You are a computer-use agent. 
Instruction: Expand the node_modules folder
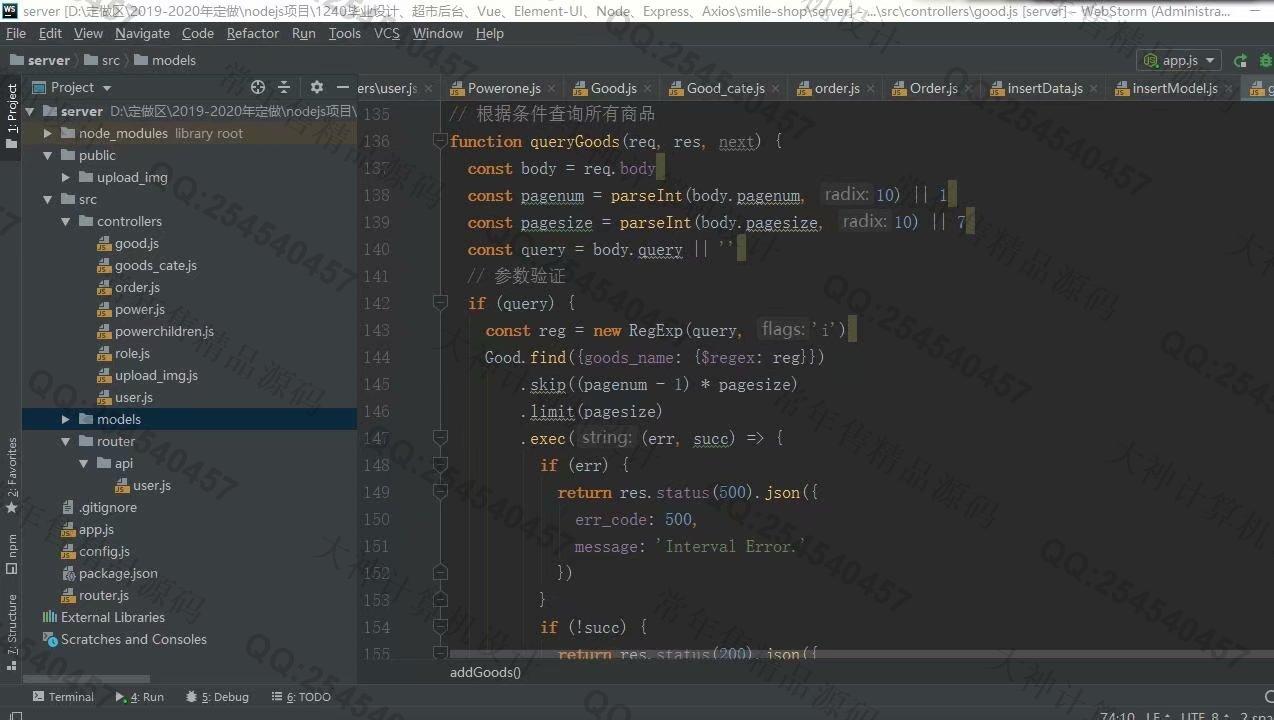[47, 133]
